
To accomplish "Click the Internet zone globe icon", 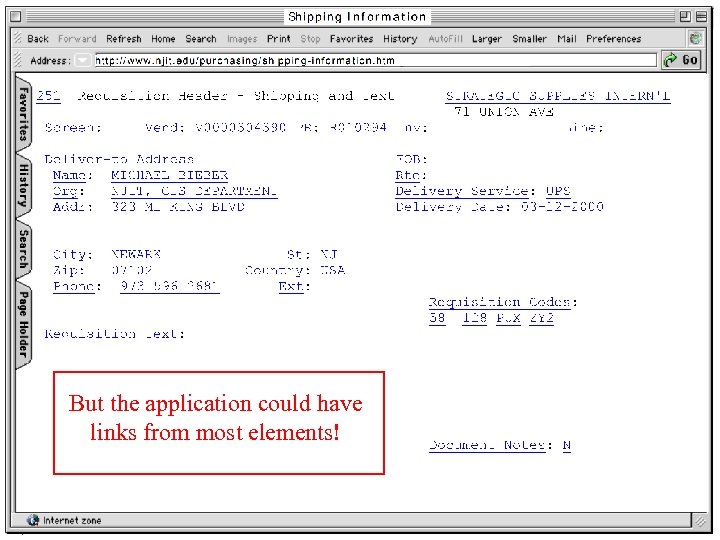I will (x=33, y=520).
